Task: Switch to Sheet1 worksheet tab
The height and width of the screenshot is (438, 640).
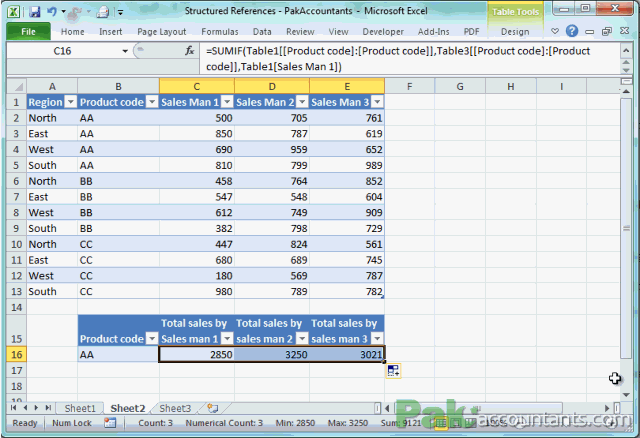Action: point(80,408)
